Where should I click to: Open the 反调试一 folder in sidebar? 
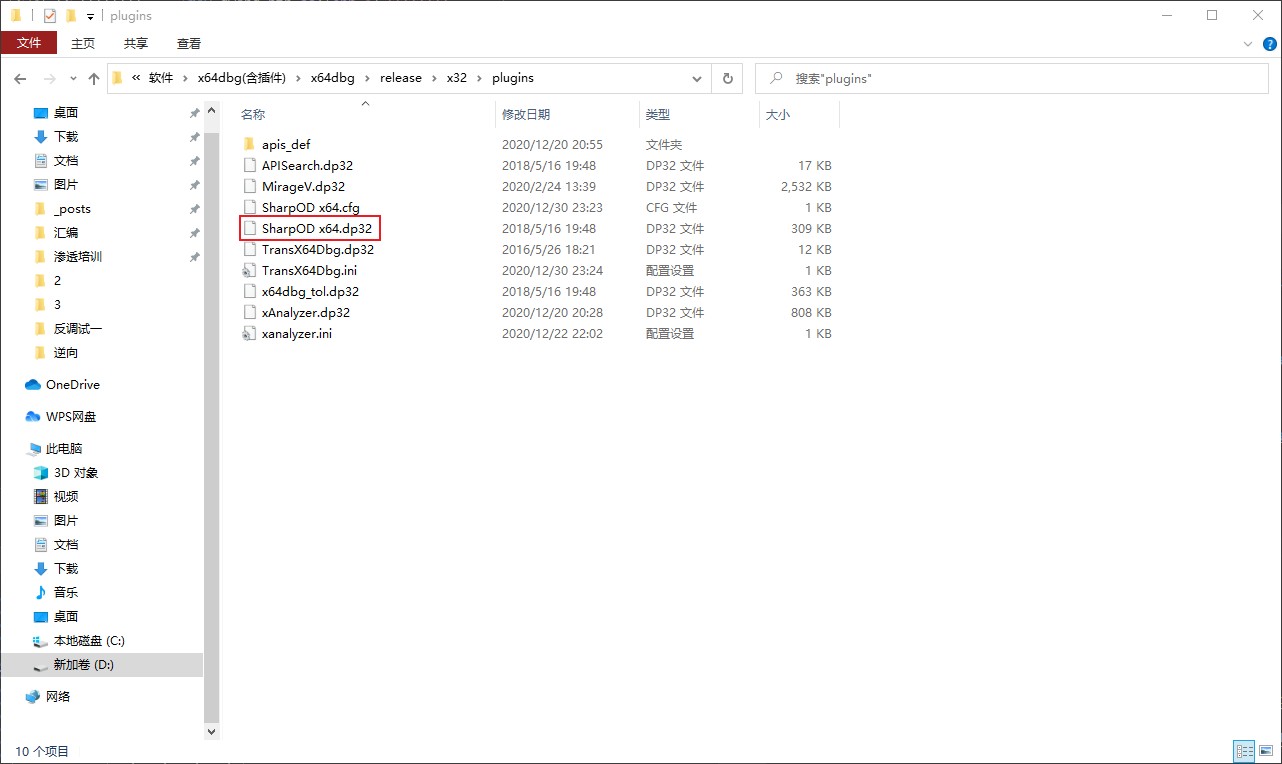(x=78, y=329)
